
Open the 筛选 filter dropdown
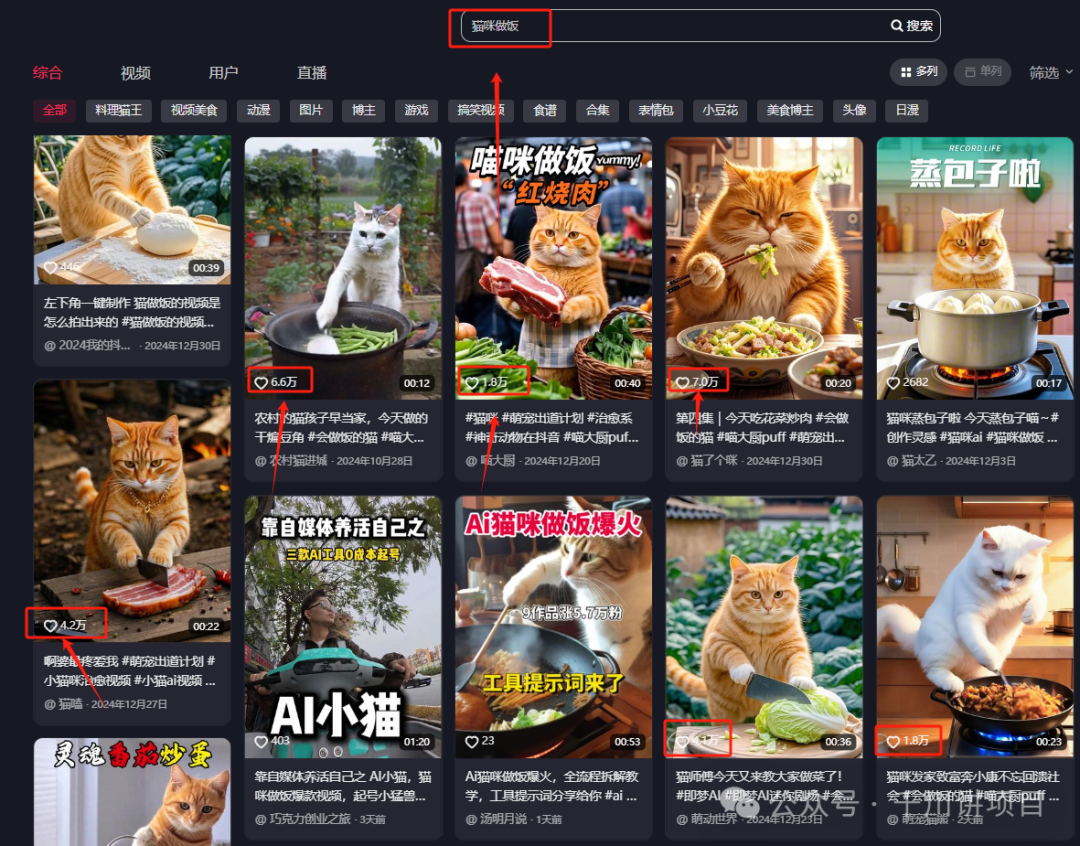(x=1050, y=72)
